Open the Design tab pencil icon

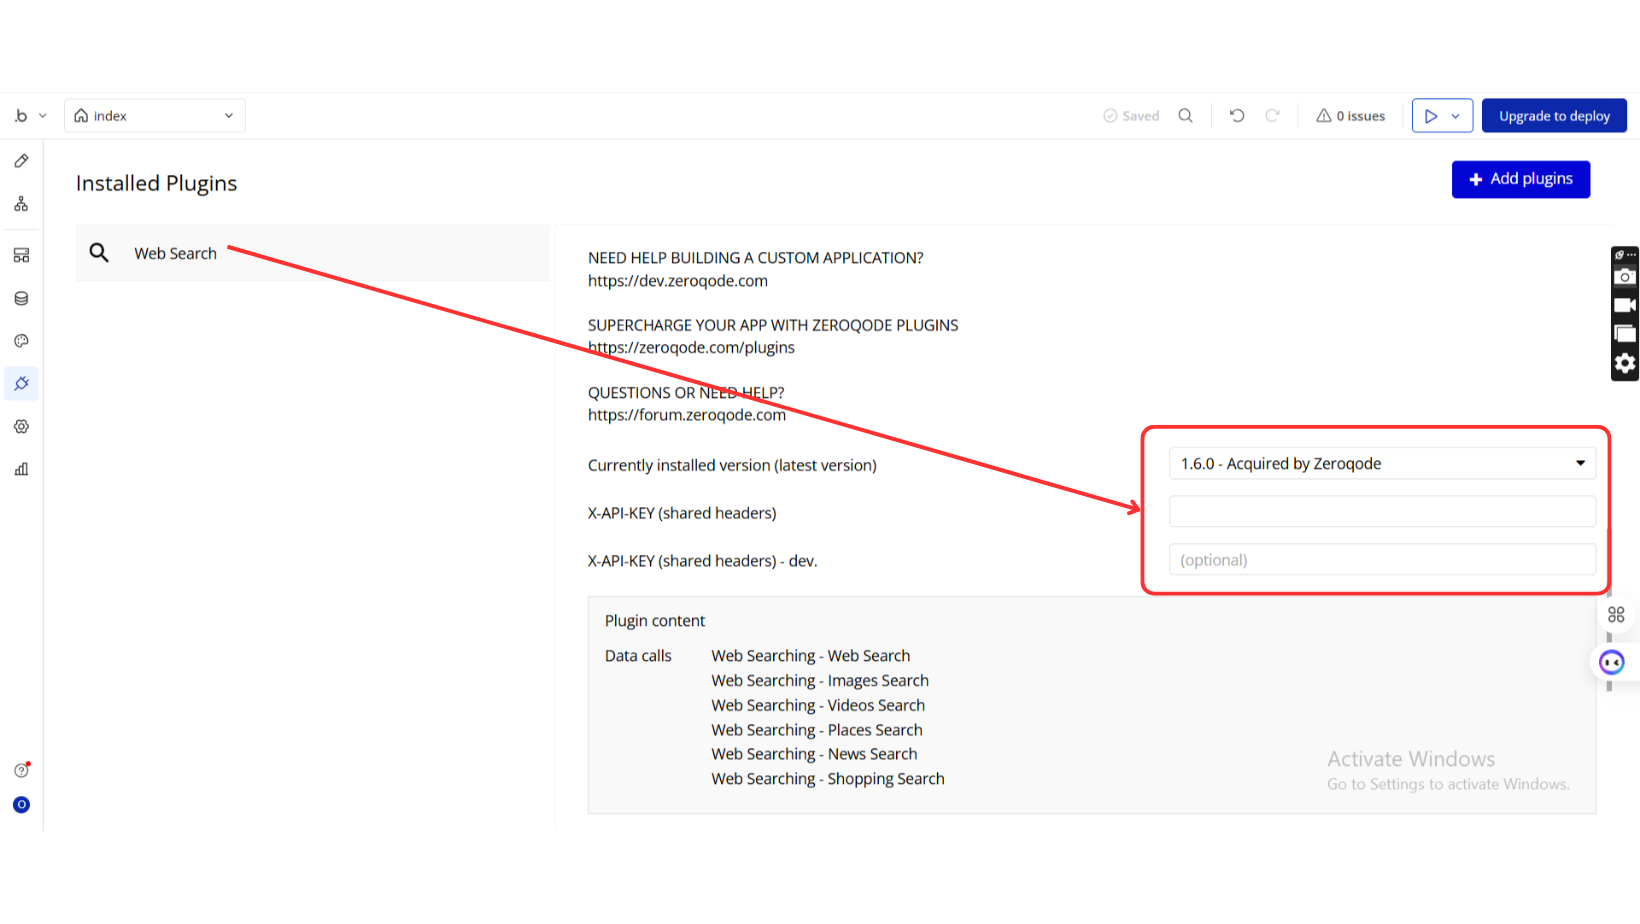[21, 161]
